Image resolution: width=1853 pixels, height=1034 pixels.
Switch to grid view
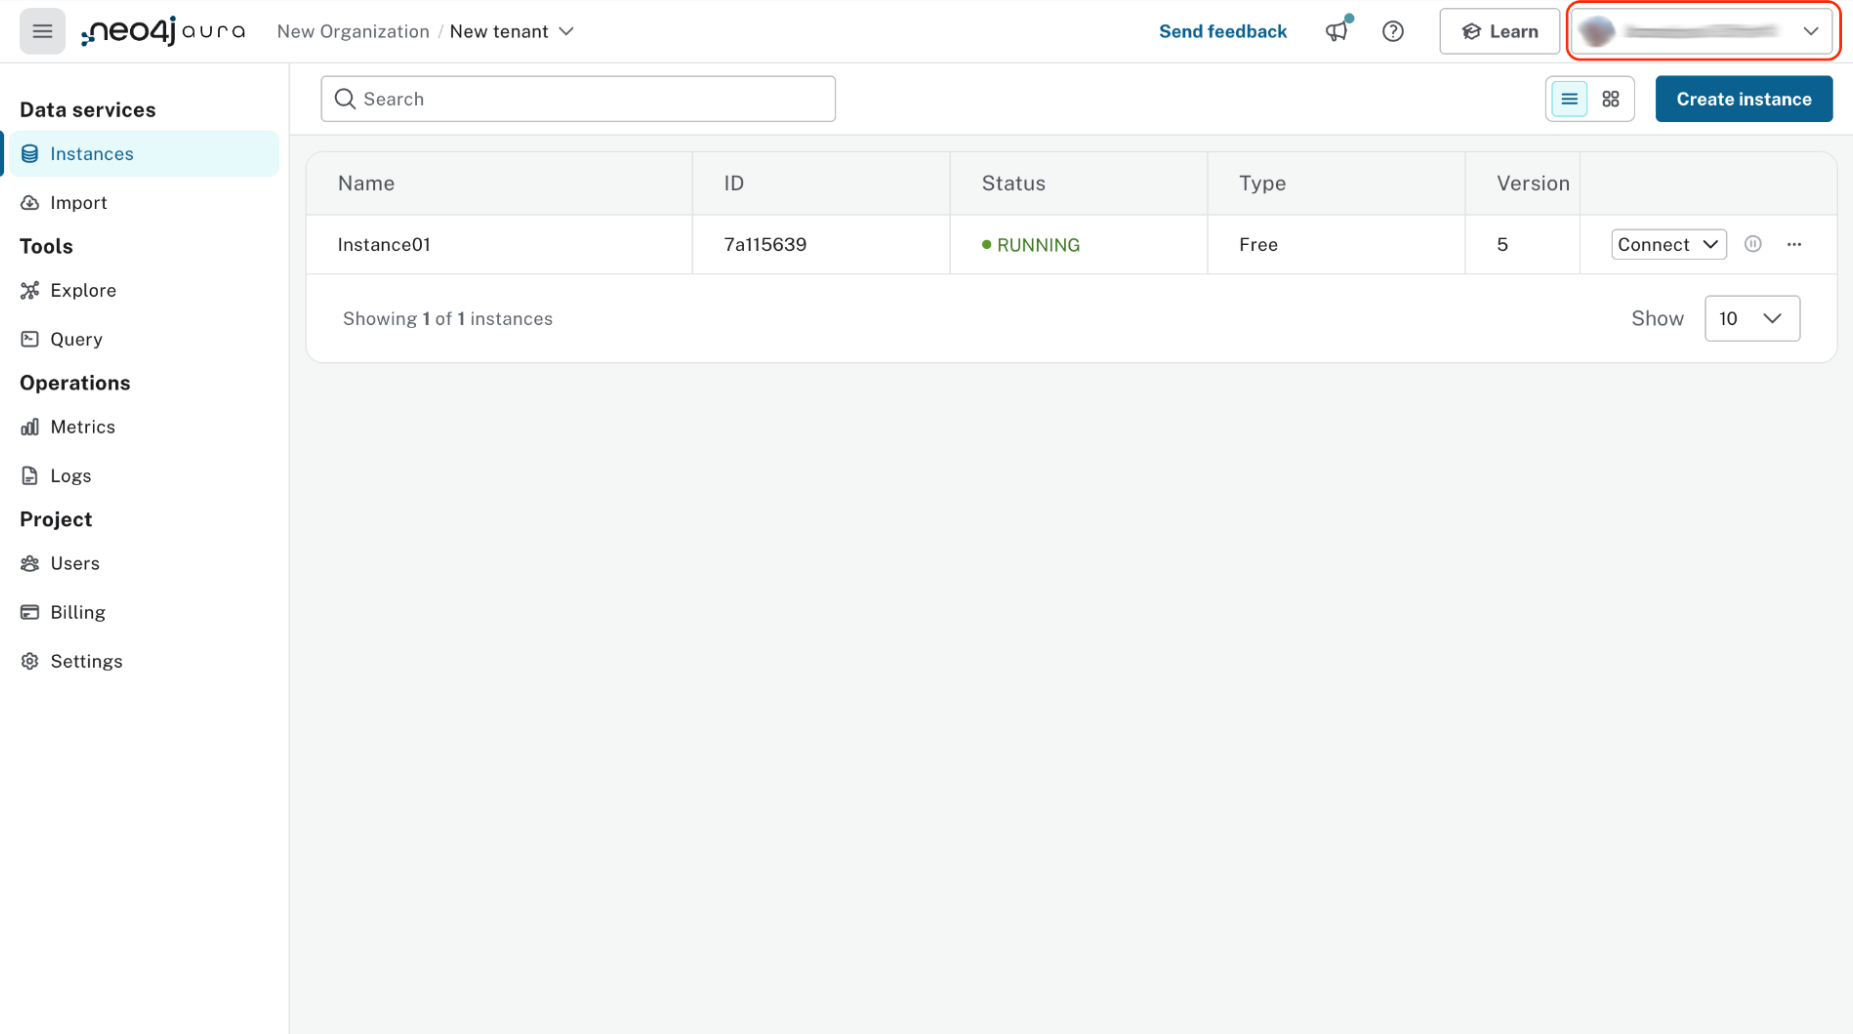[x=1610, y=99]
